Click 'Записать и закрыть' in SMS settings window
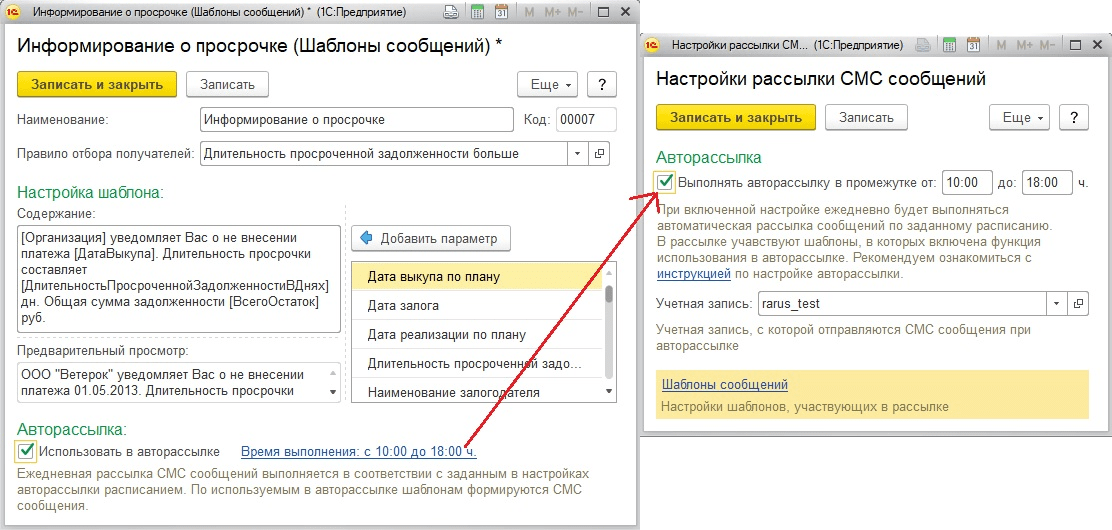The height and width of the screenshot is (530, 1112). (735, 118)
